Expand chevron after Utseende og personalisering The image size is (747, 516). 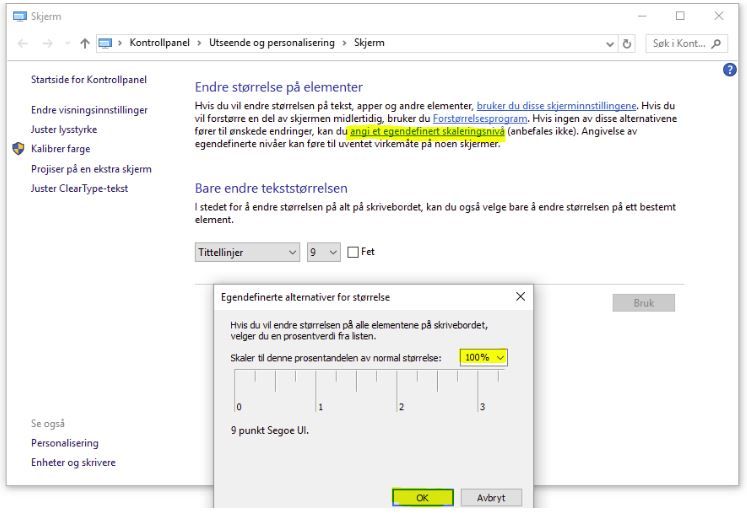[x=344, y=43]
